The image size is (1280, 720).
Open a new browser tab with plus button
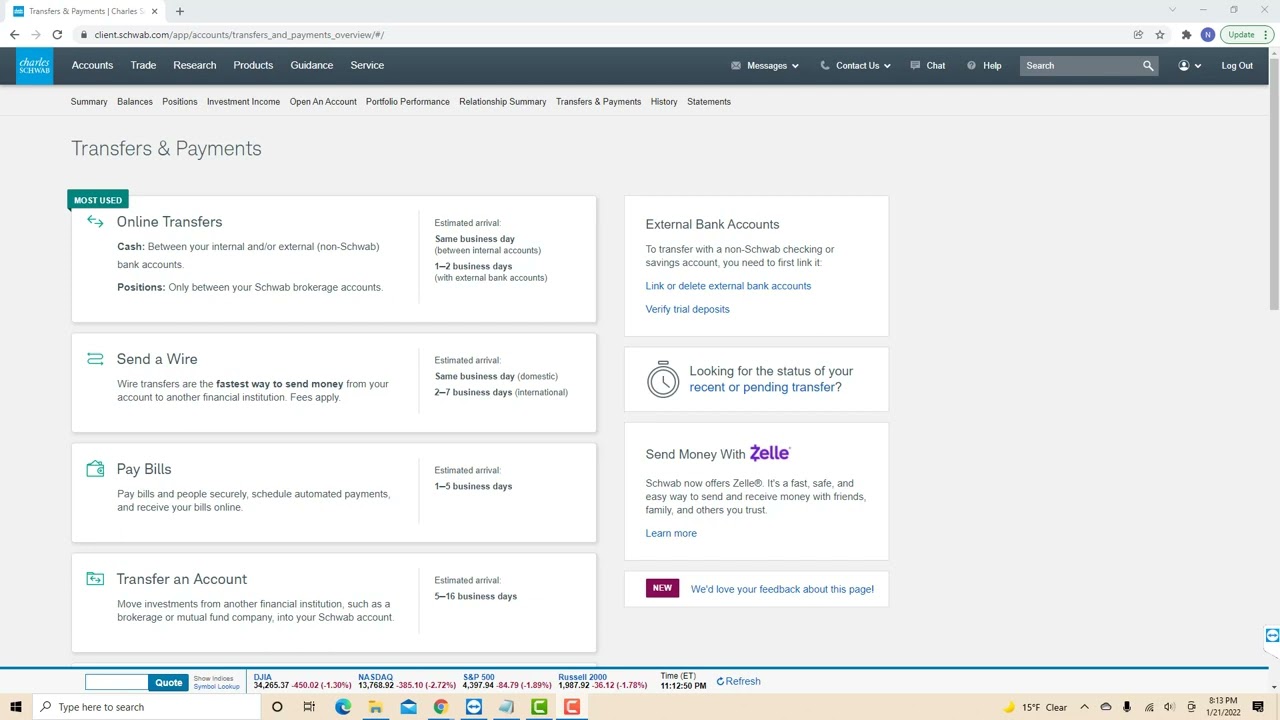[x=180, y=11]
